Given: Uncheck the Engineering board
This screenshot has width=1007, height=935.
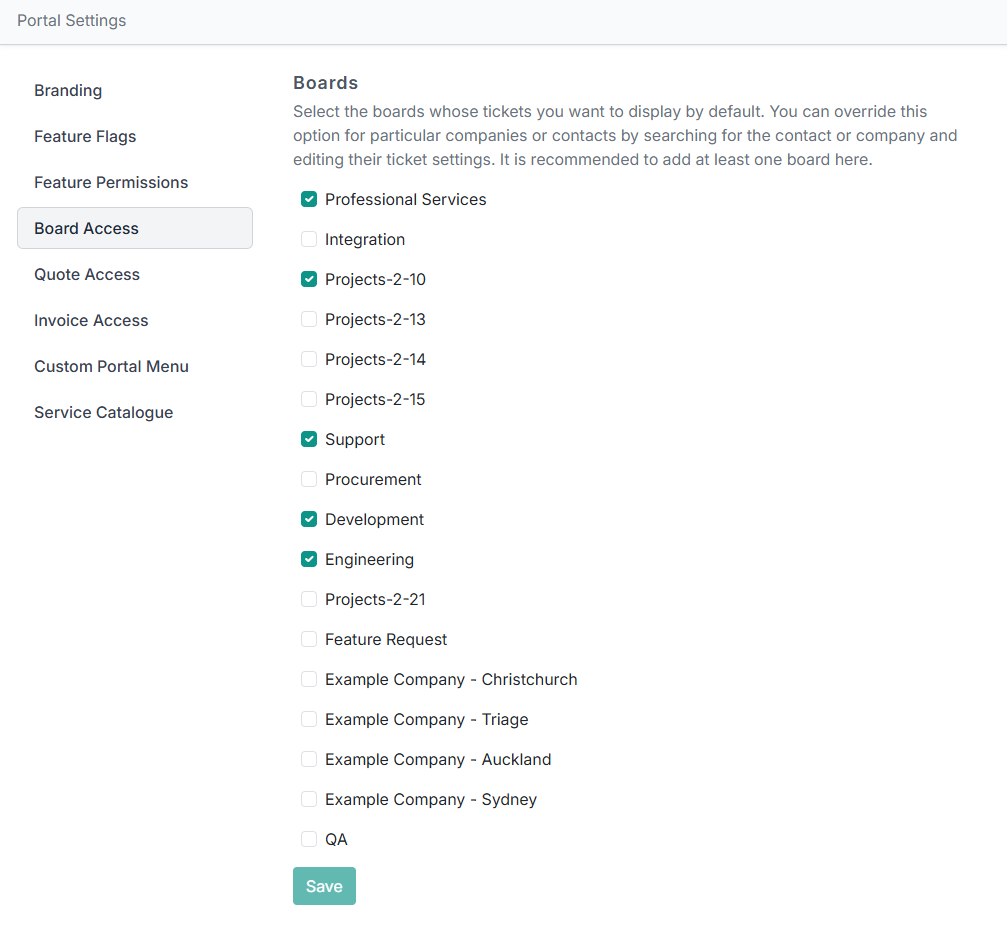Looking at the screenshot, I should click(309, 559).
